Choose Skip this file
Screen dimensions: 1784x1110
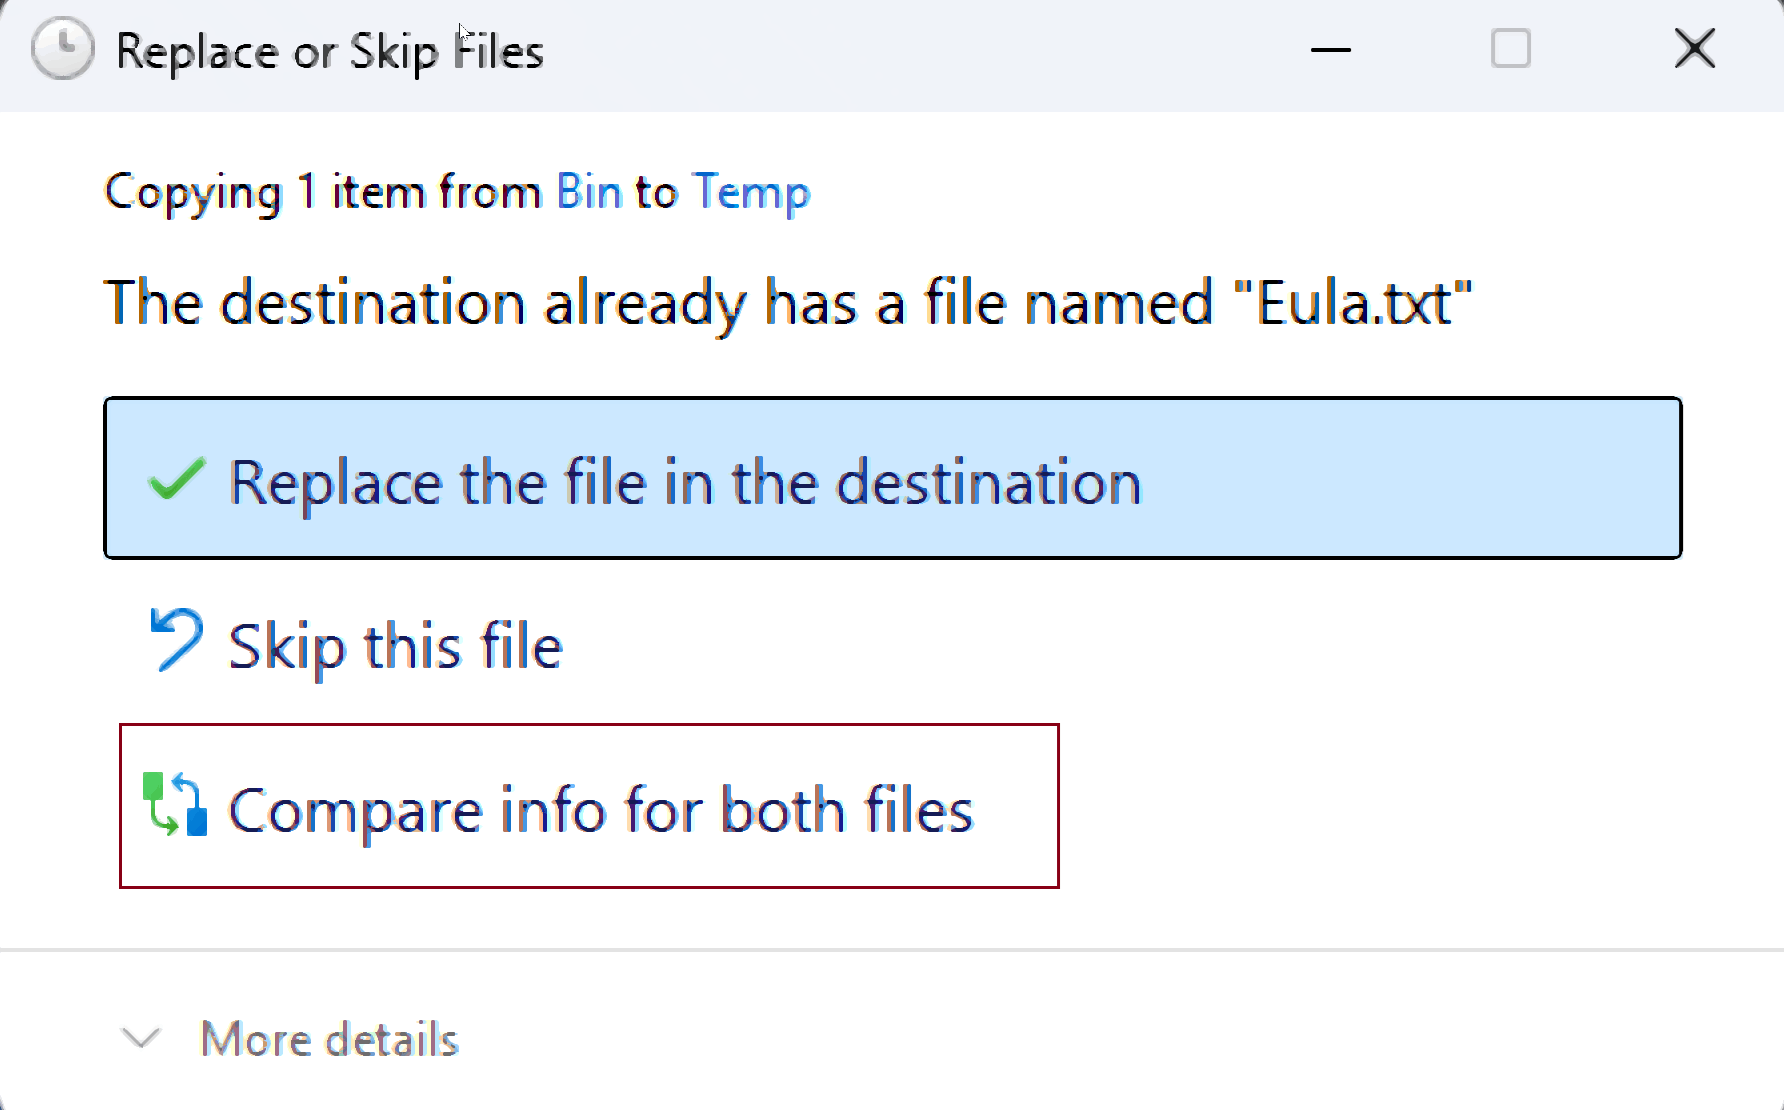click(395, 645)
